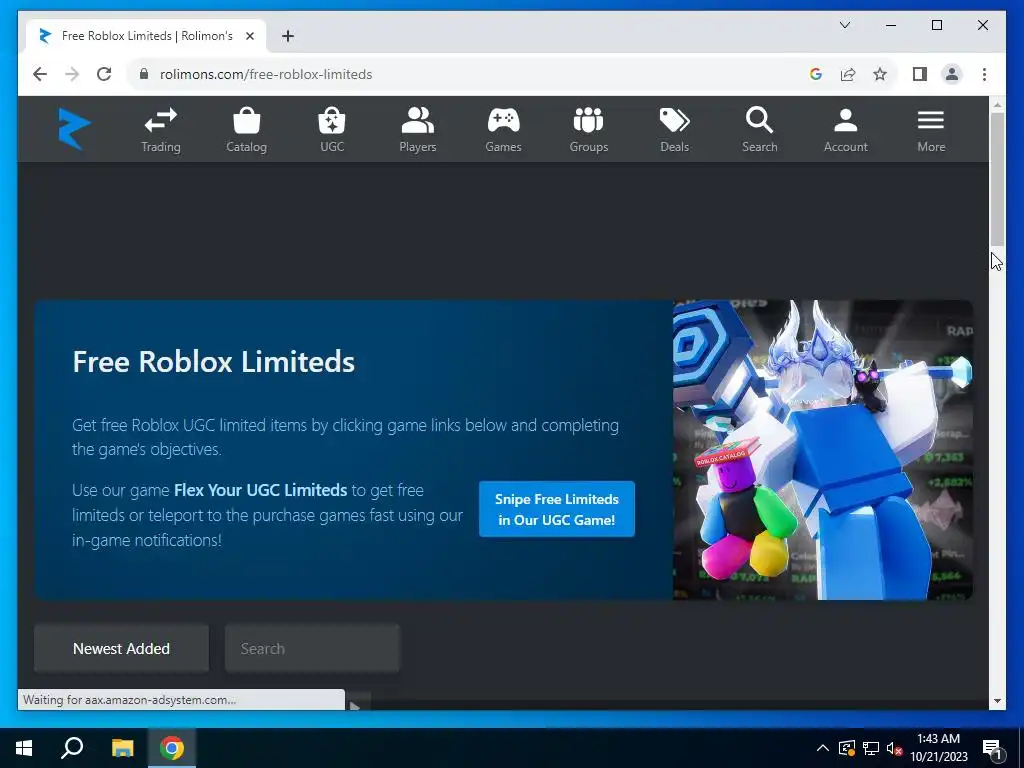Click the scrollbar down arrow
This screenshot has width=1024, height=768.
click(997, 701)
